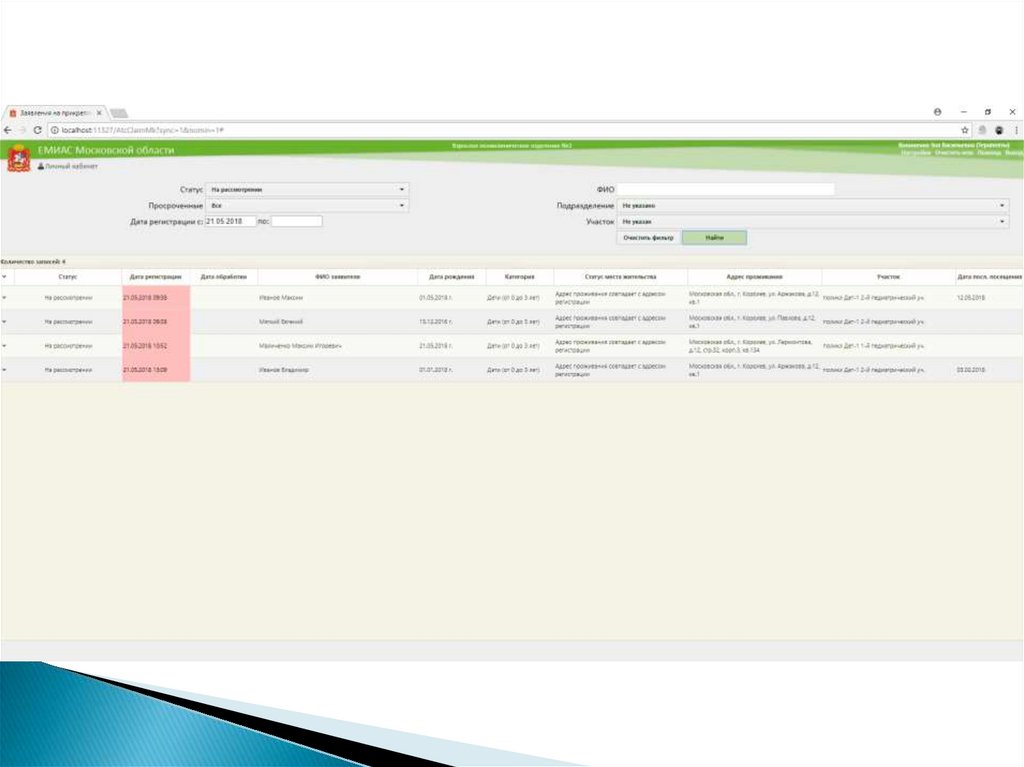Viewport: 1024px width, 767px height.
Task: Expand the row for Иванов Максим
Action: pyautogui.click(x=4, y=297)
